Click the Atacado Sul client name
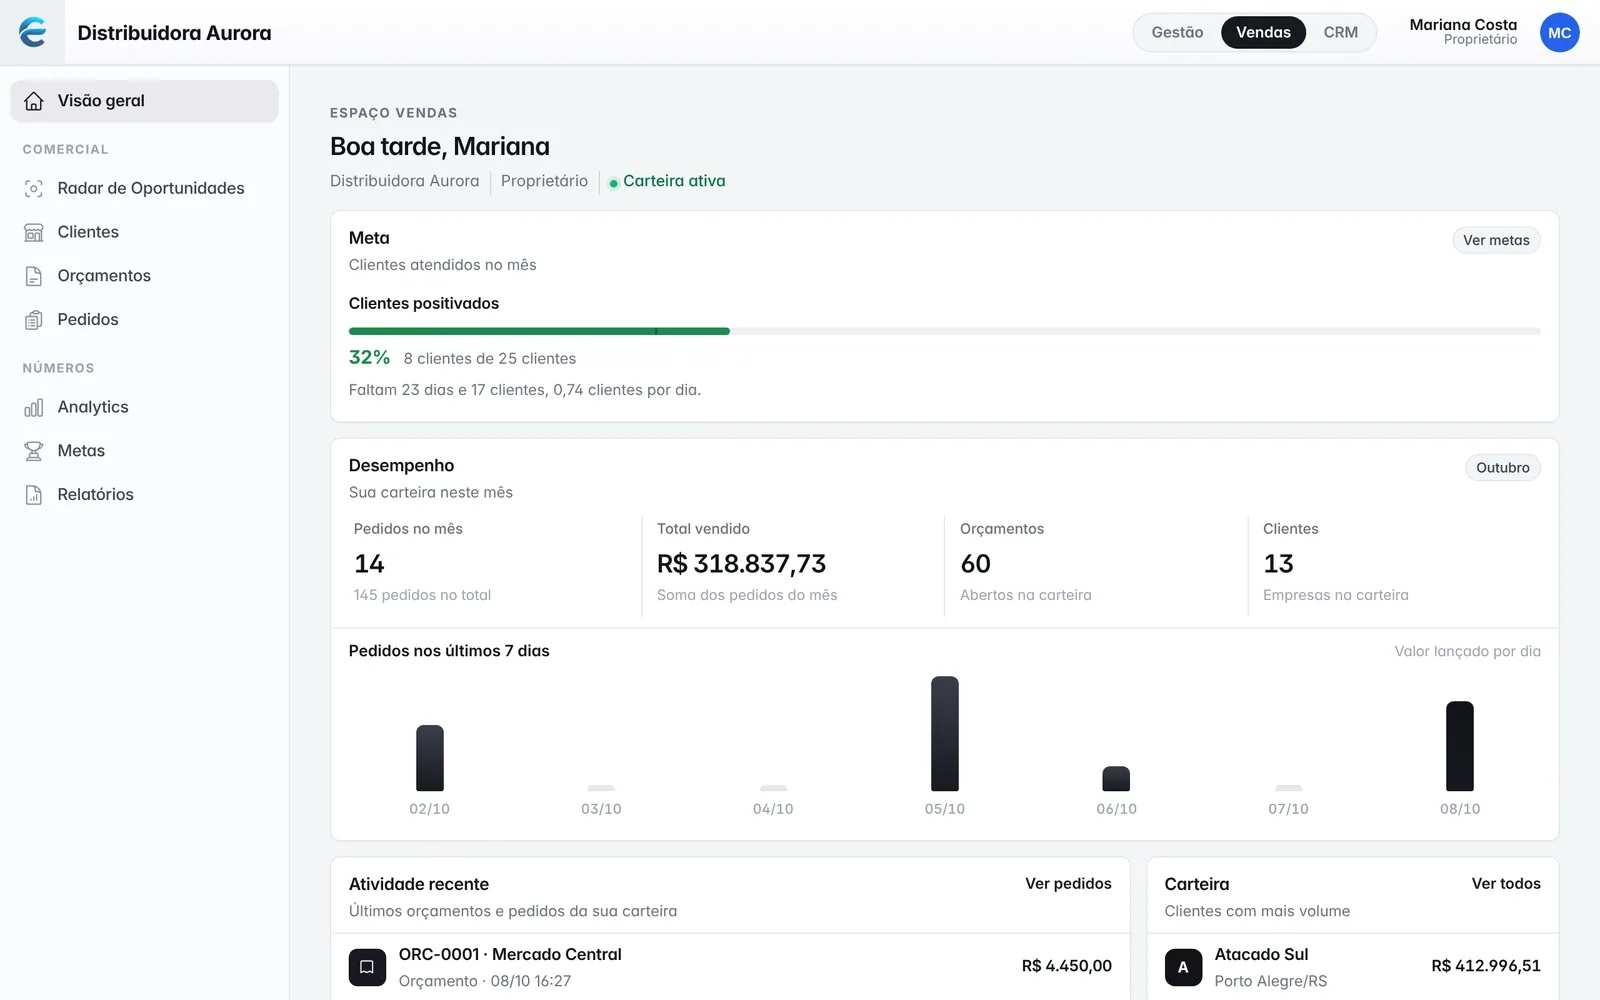The image size is (1600, 1000). coord(1261,955)
